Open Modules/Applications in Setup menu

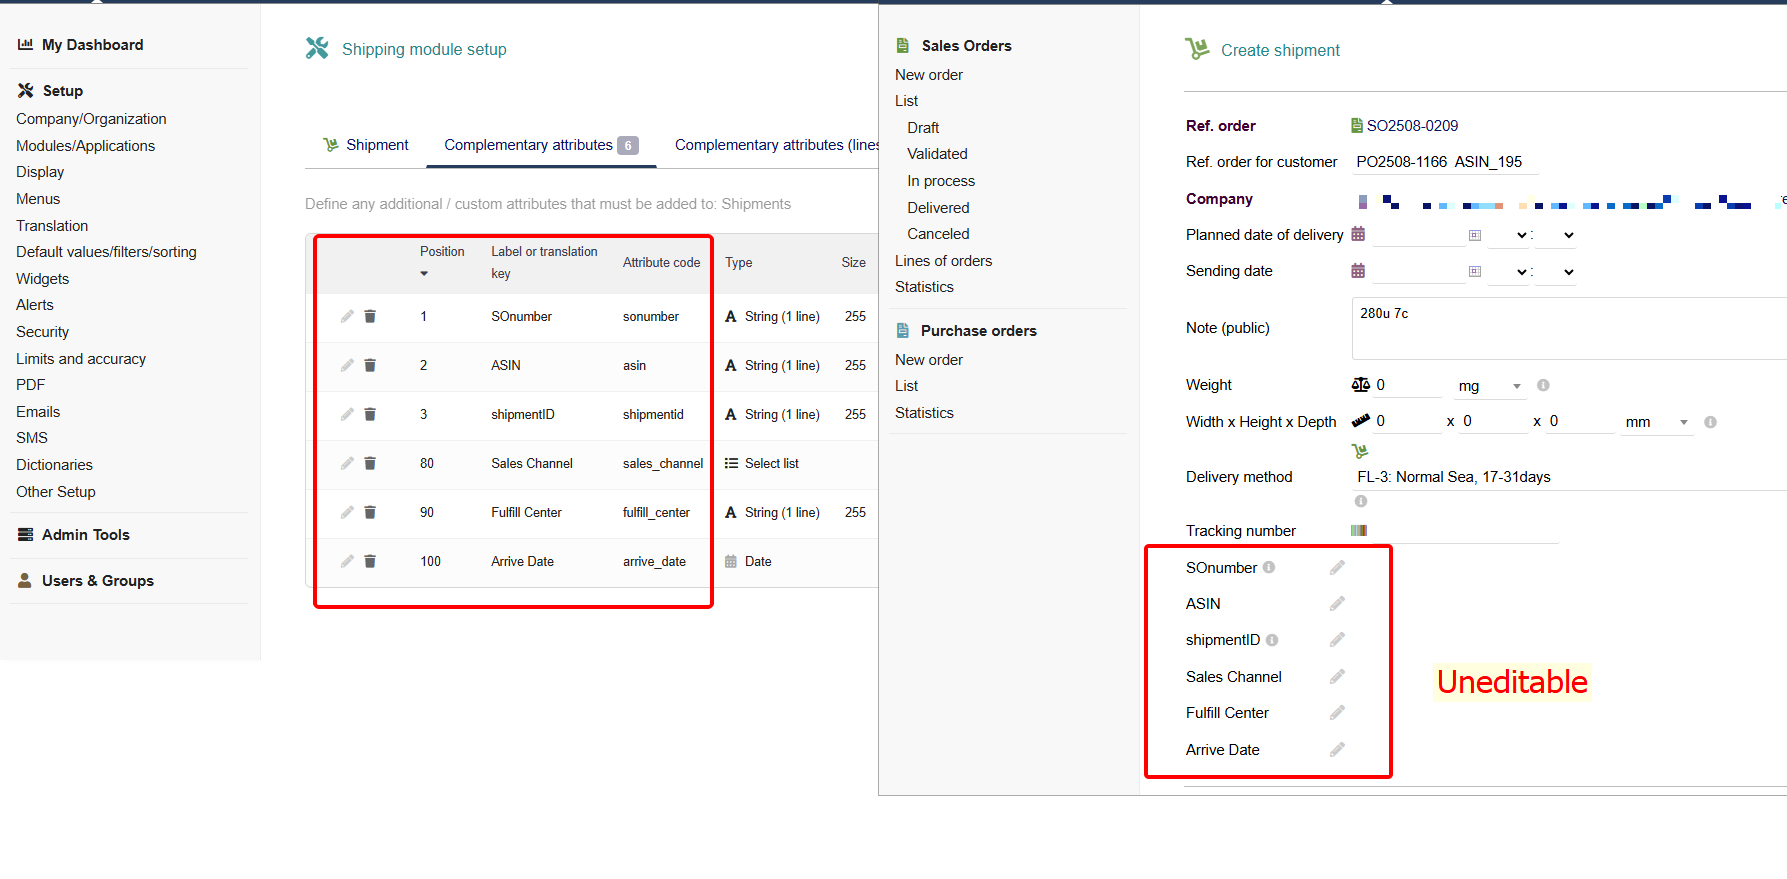click(x=86, y=146)
